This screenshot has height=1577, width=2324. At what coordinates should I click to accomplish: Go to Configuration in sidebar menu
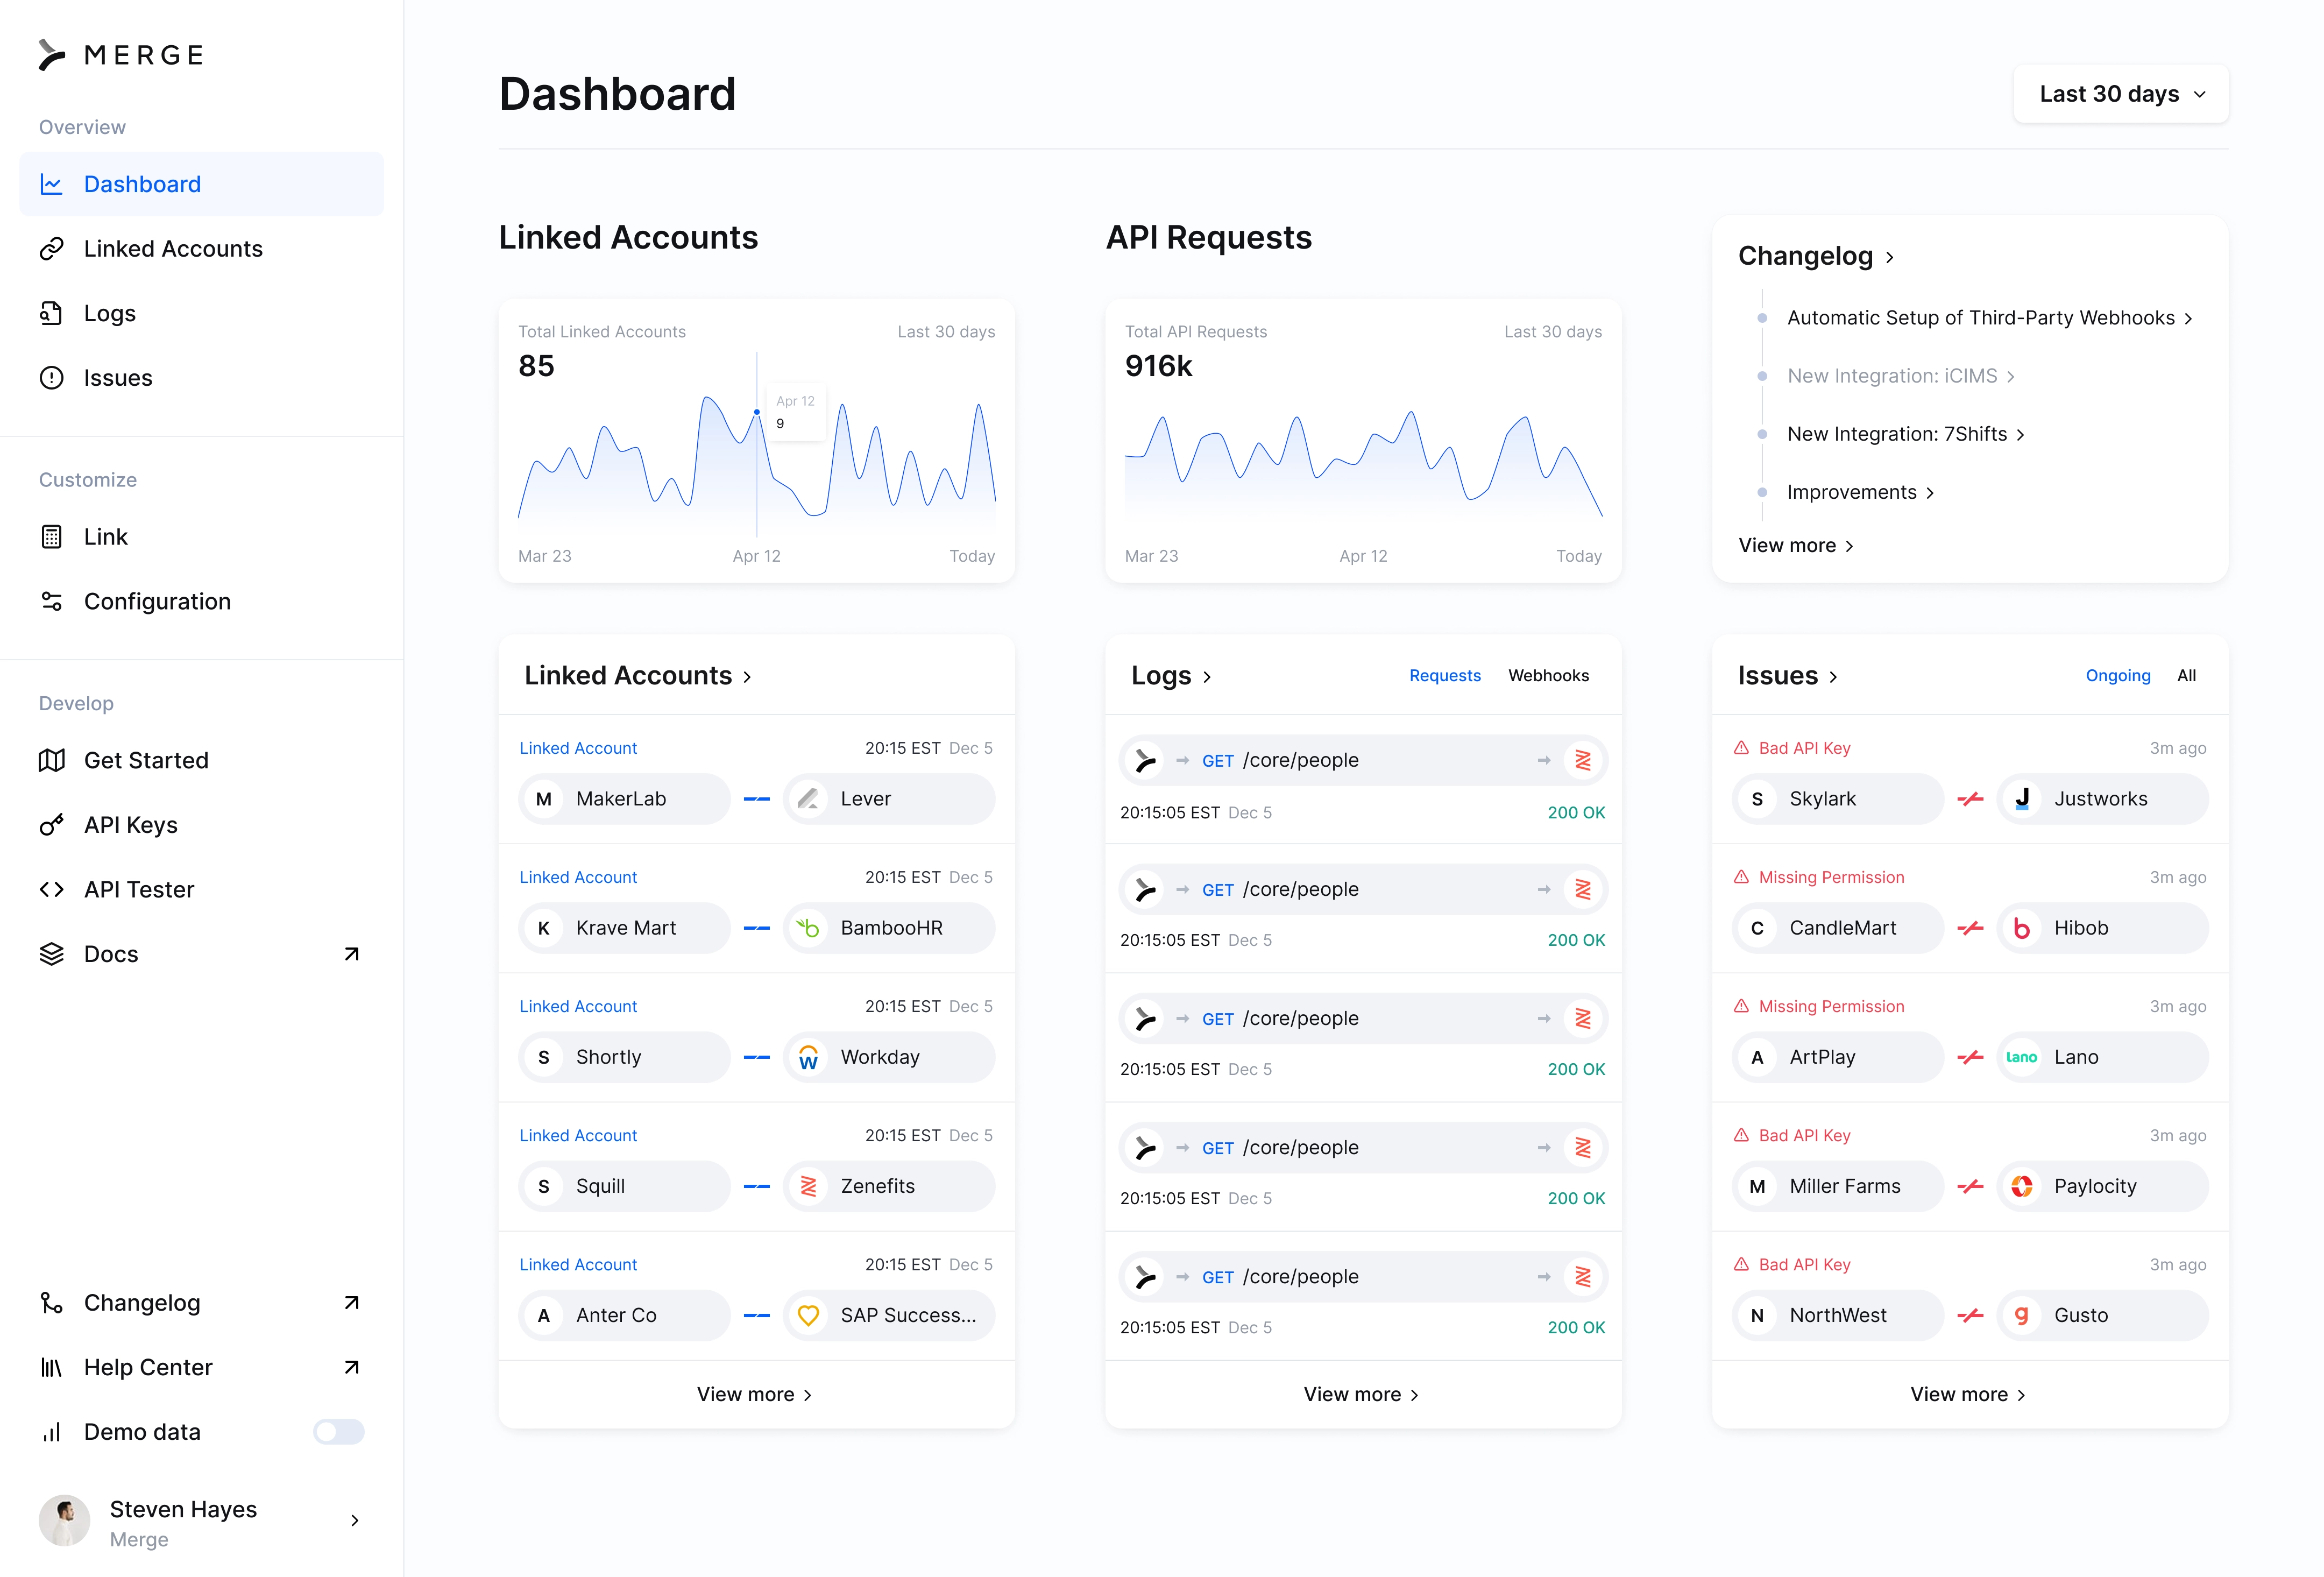pyautogui.click(x=202, y=601)
